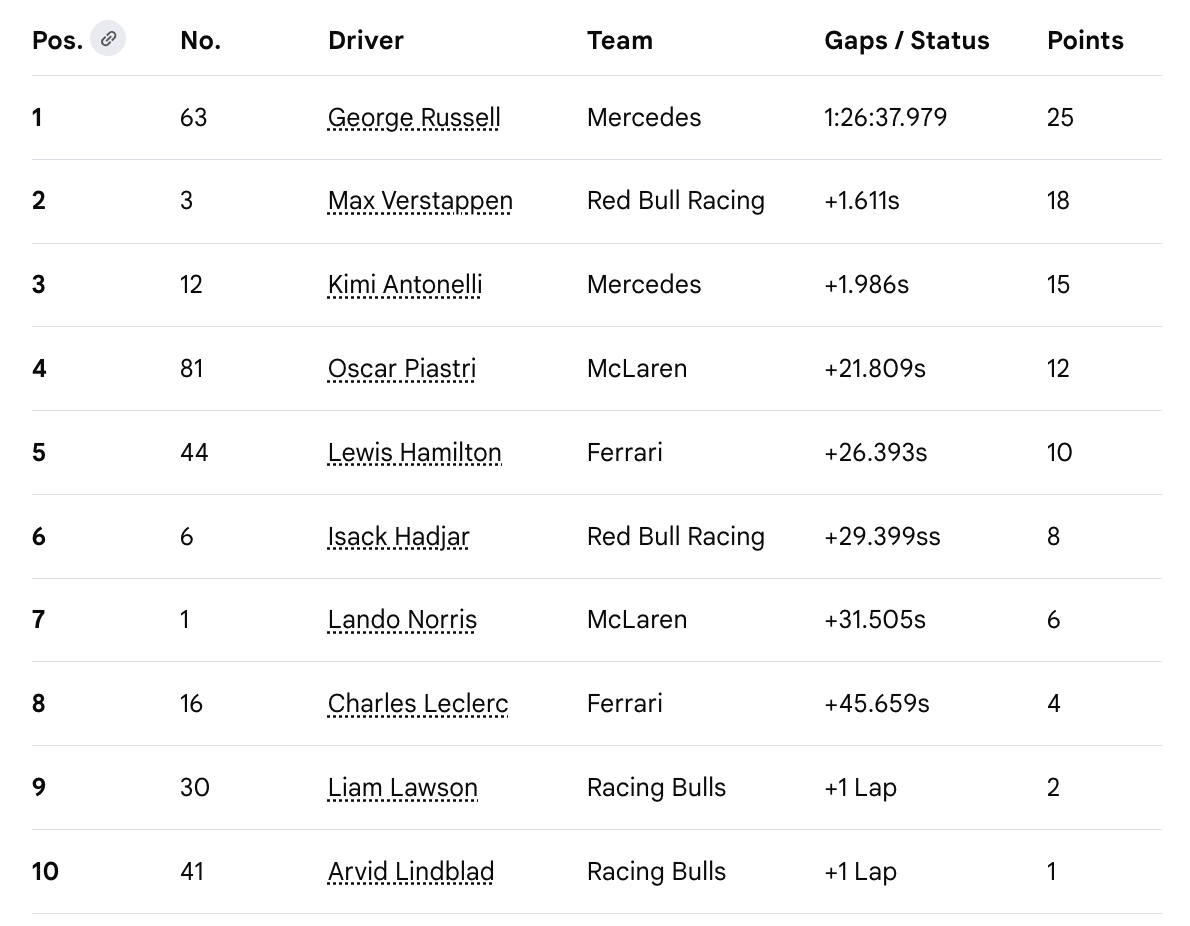Image resolution: width=1190 pixels, height=926 pixels.
Task: Open Oscar Piastri driver link
Action: click(x=401, y=369)
